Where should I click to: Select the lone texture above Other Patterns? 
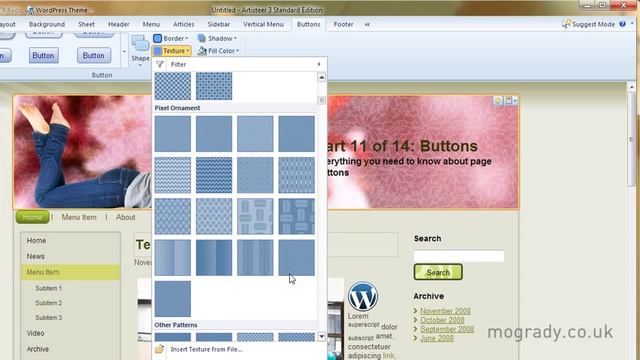[x=173, y=299]
